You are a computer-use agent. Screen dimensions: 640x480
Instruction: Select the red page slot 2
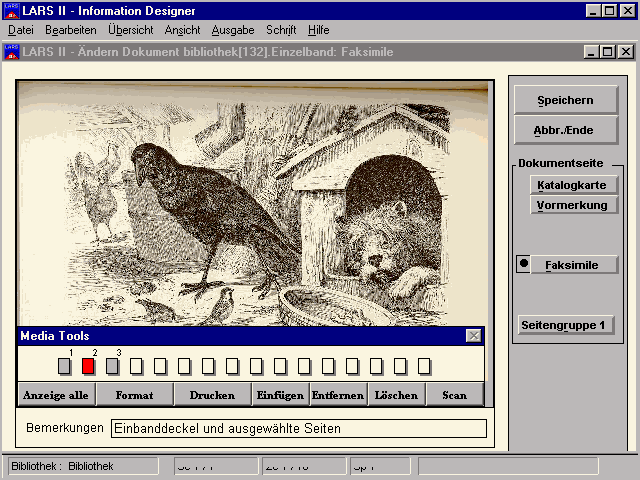88,366
